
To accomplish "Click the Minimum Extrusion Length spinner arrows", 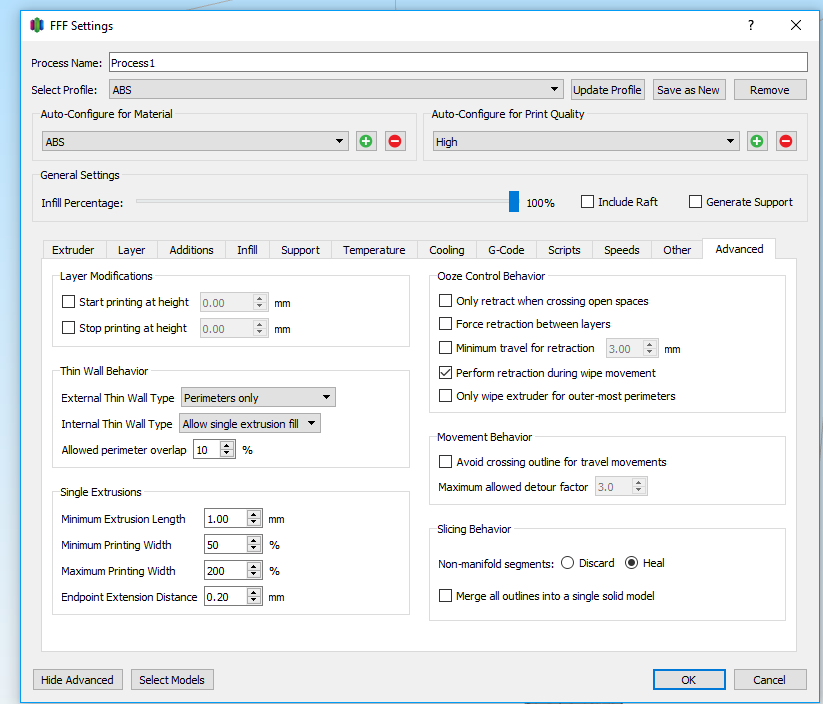I will click(x=254, y=519).
